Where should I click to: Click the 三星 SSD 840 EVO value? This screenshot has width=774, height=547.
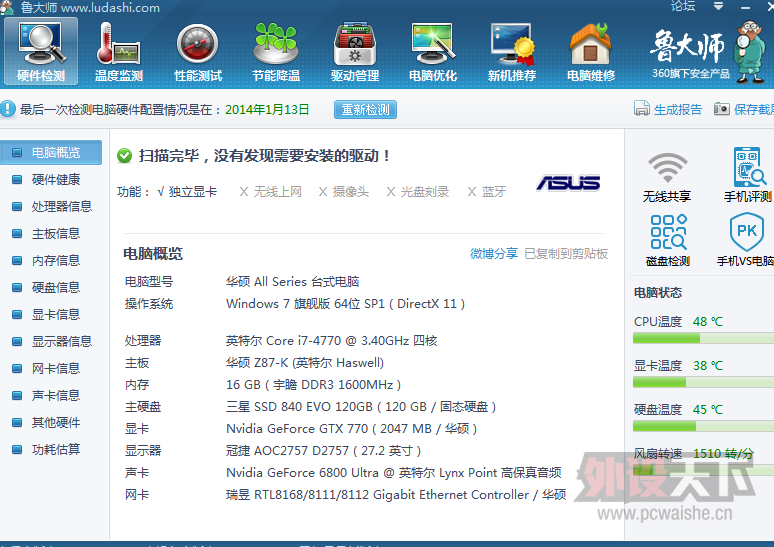pos(361,407)
